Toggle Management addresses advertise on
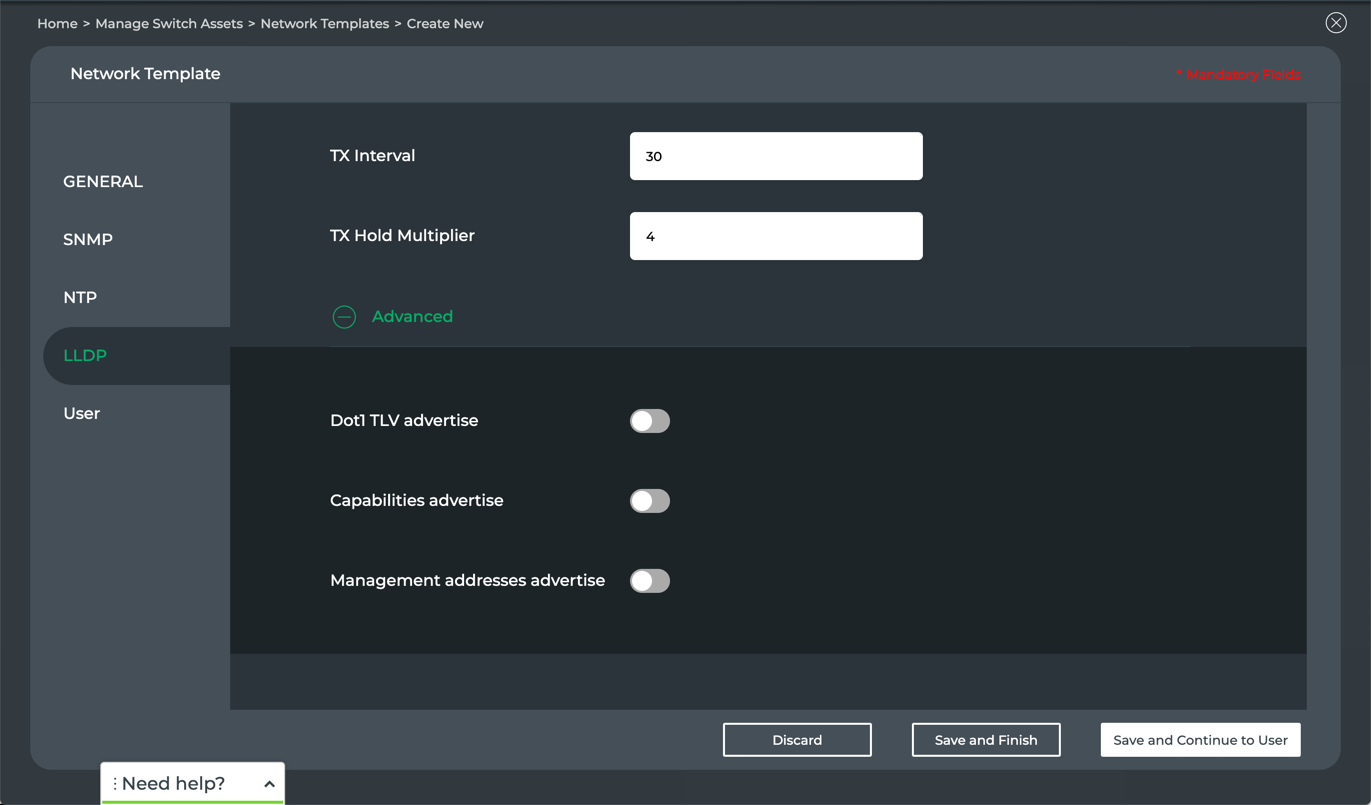 (x=650, y=581)
